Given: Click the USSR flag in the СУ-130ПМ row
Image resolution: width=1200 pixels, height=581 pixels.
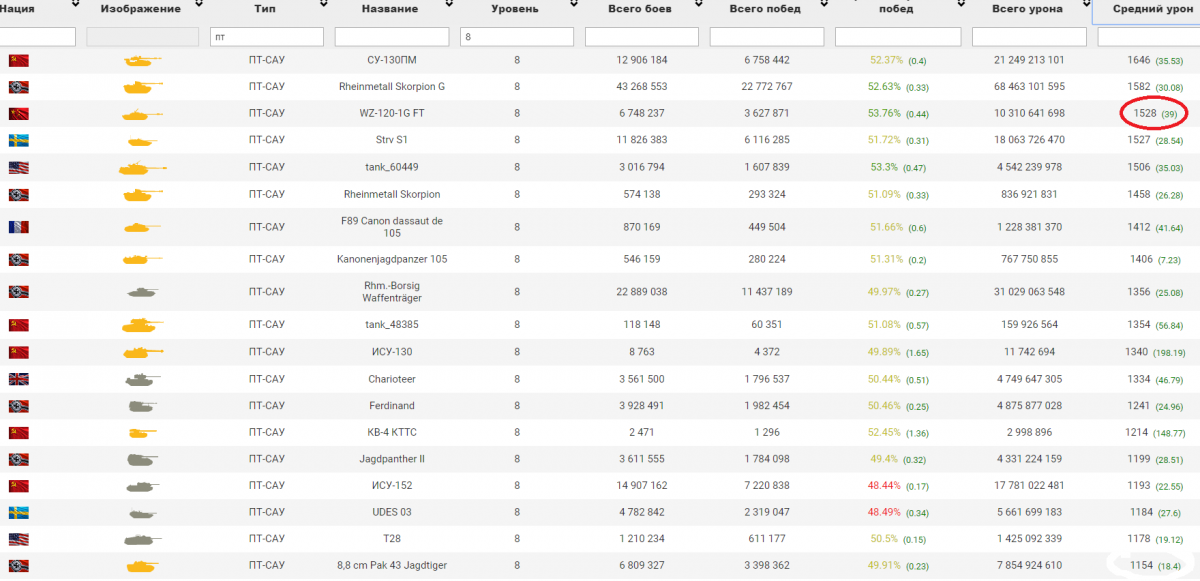Looking at the screenshot, I should pos(18,61).
